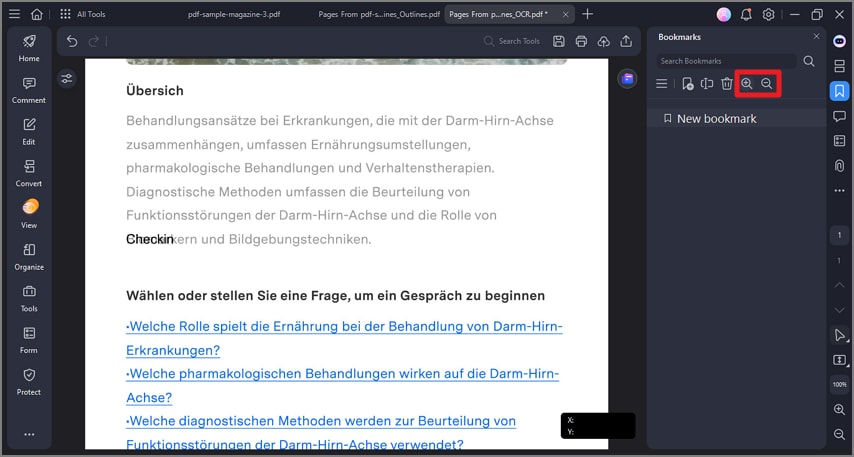Open the page fit mode dropdown
854x457 pixels.
point(839,360)
